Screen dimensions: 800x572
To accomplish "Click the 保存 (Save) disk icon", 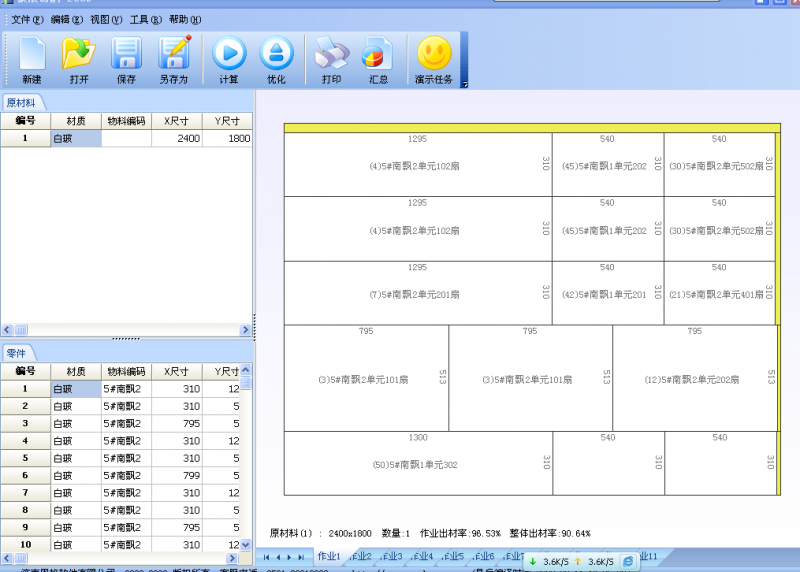I will [126, 59].
